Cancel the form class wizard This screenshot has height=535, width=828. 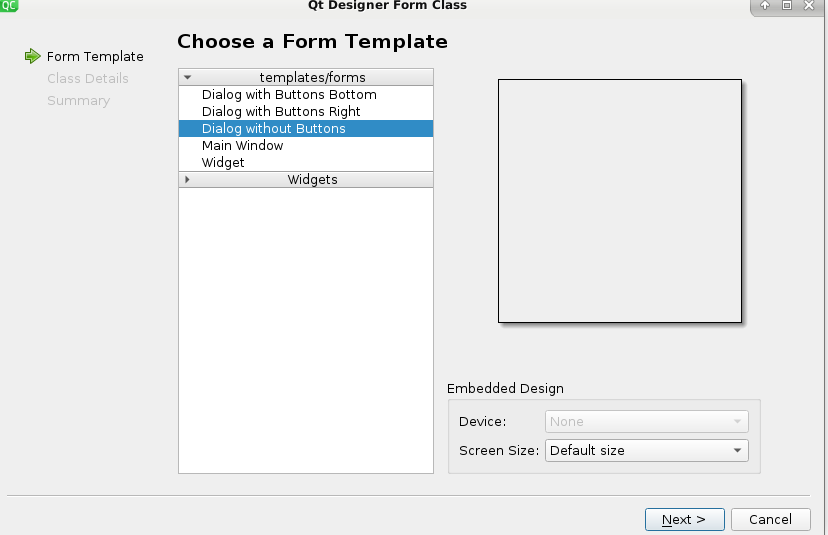pos(770,520)
